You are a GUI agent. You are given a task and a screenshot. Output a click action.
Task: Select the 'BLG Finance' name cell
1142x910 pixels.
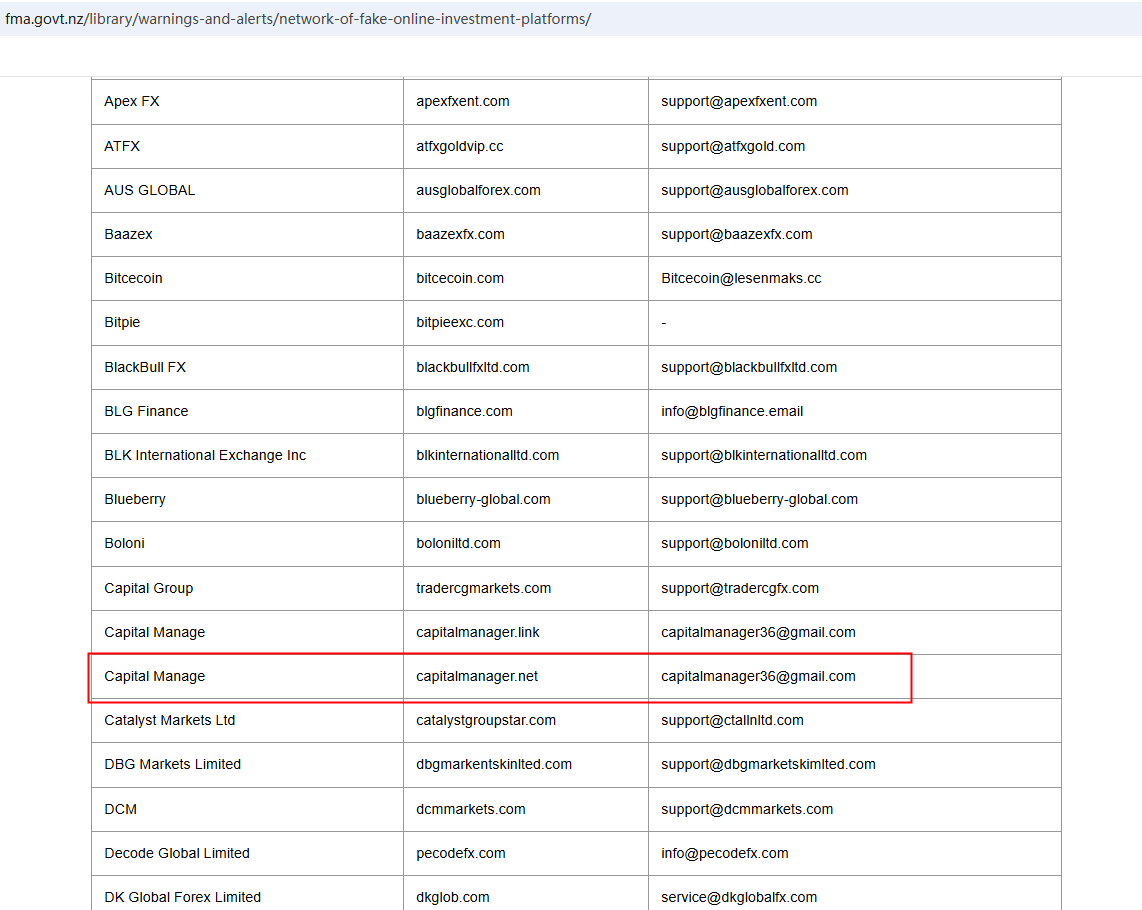[x=248, y=412]
